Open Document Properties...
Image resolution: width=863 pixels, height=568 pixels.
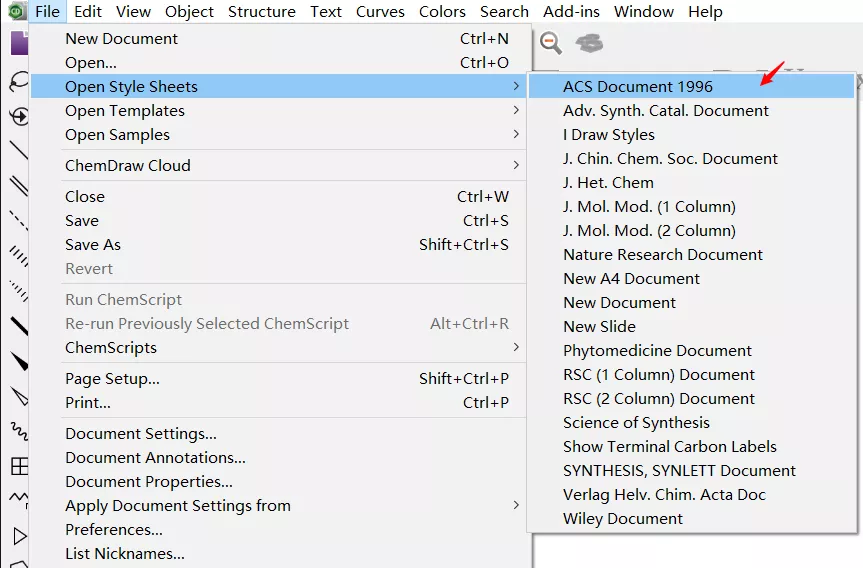[279, 482]
